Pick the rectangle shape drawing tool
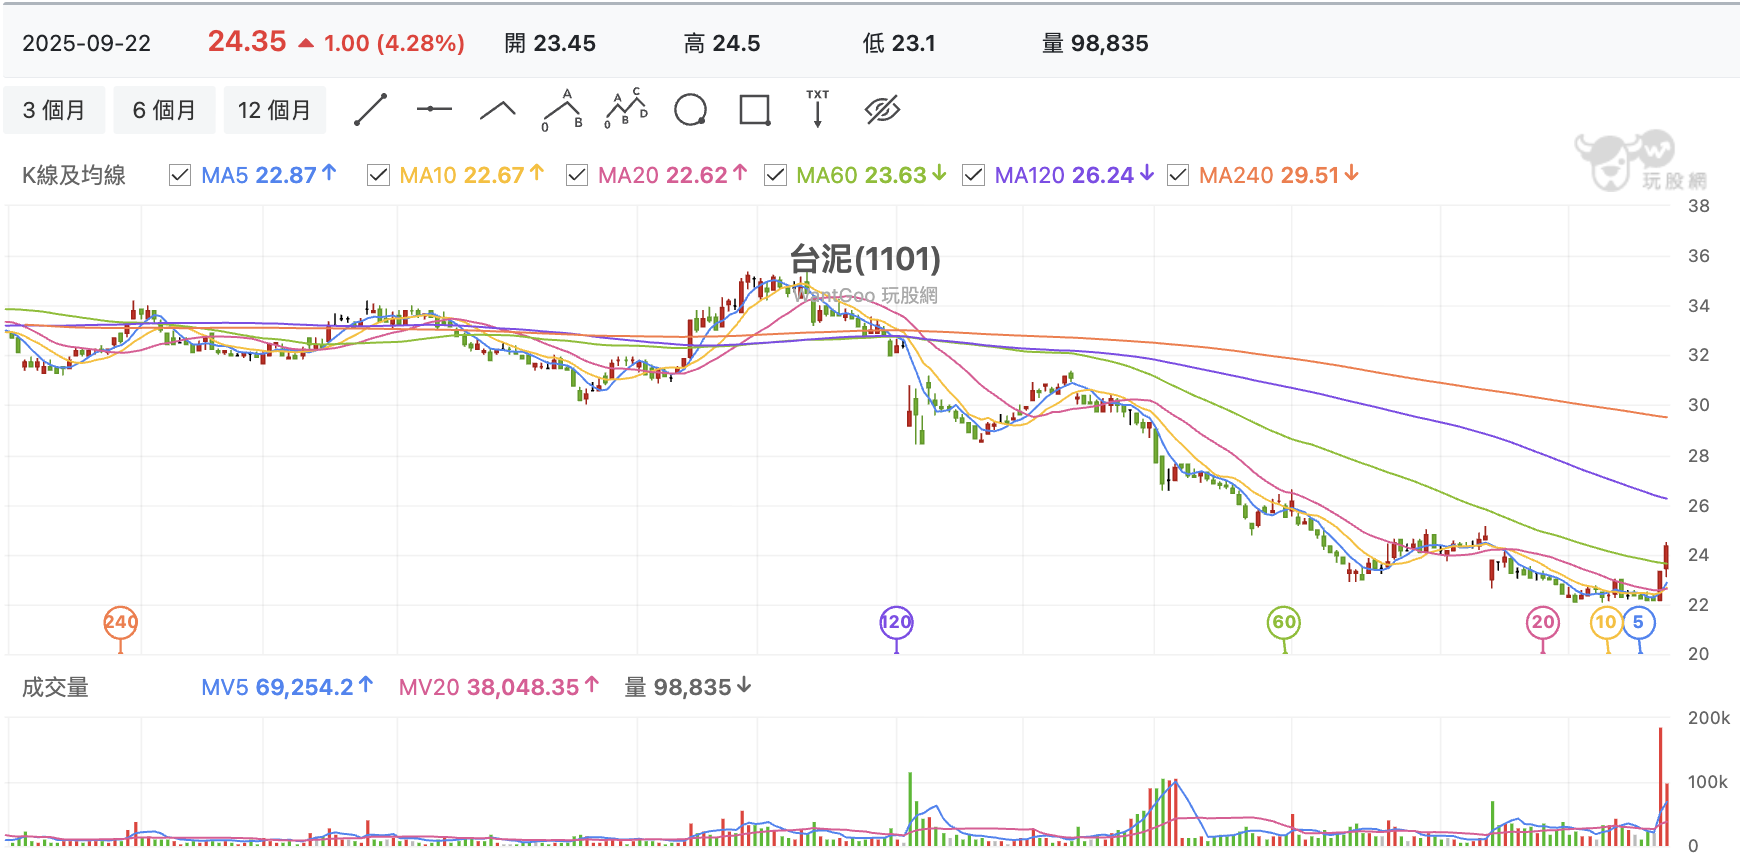This screenshot has height=858, width=1740. tap(755, 110)
